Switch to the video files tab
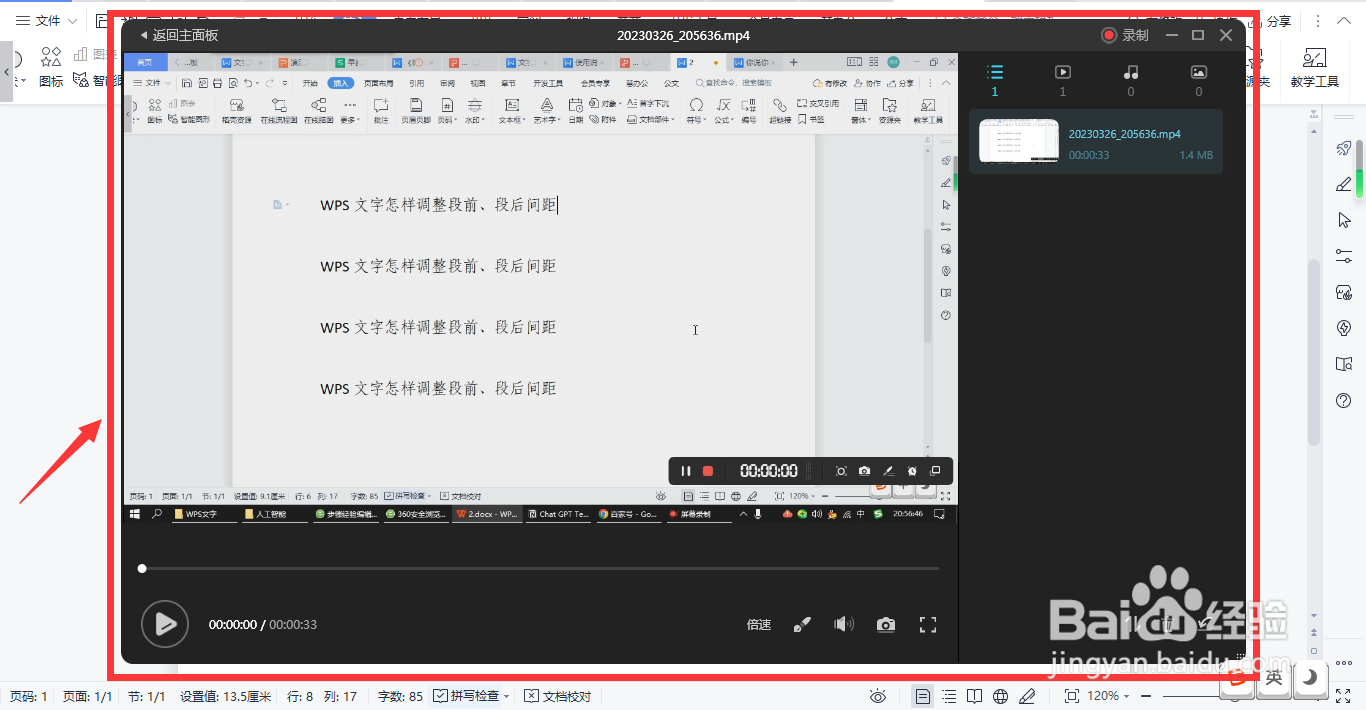 coord(1063,79)
